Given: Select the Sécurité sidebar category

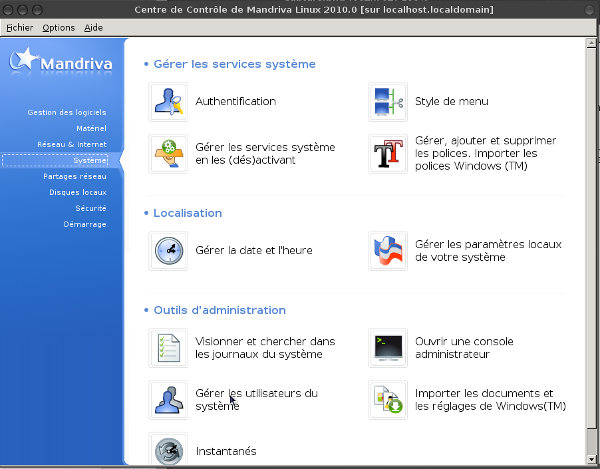Looking at the screenshot, I should pos(91,208).
